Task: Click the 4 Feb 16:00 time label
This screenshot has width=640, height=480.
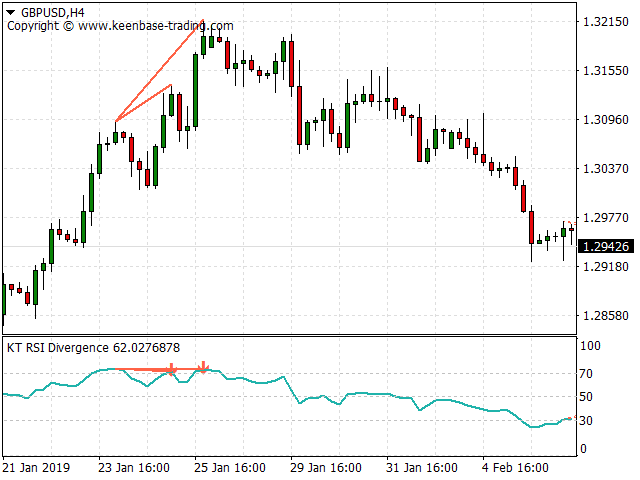Action: [515, 467]
